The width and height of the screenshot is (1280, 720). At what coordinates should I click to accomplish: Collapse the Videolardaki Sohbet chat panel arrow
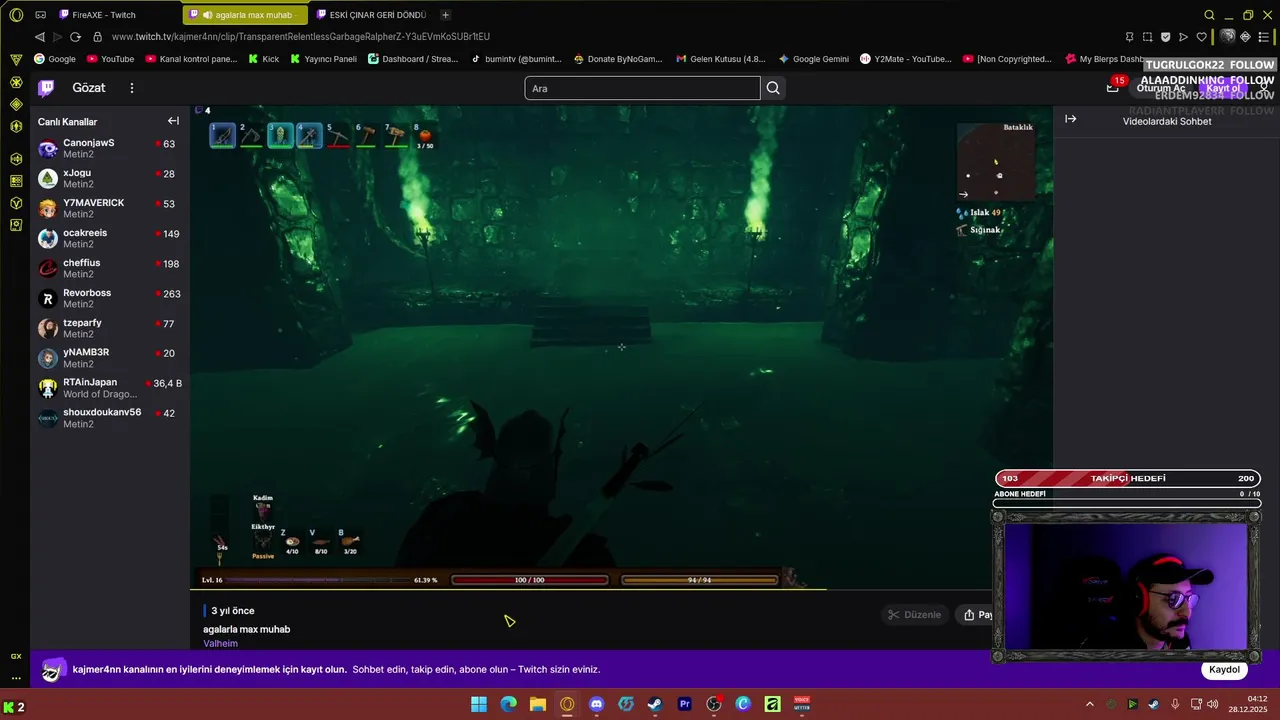[1070, 119]
